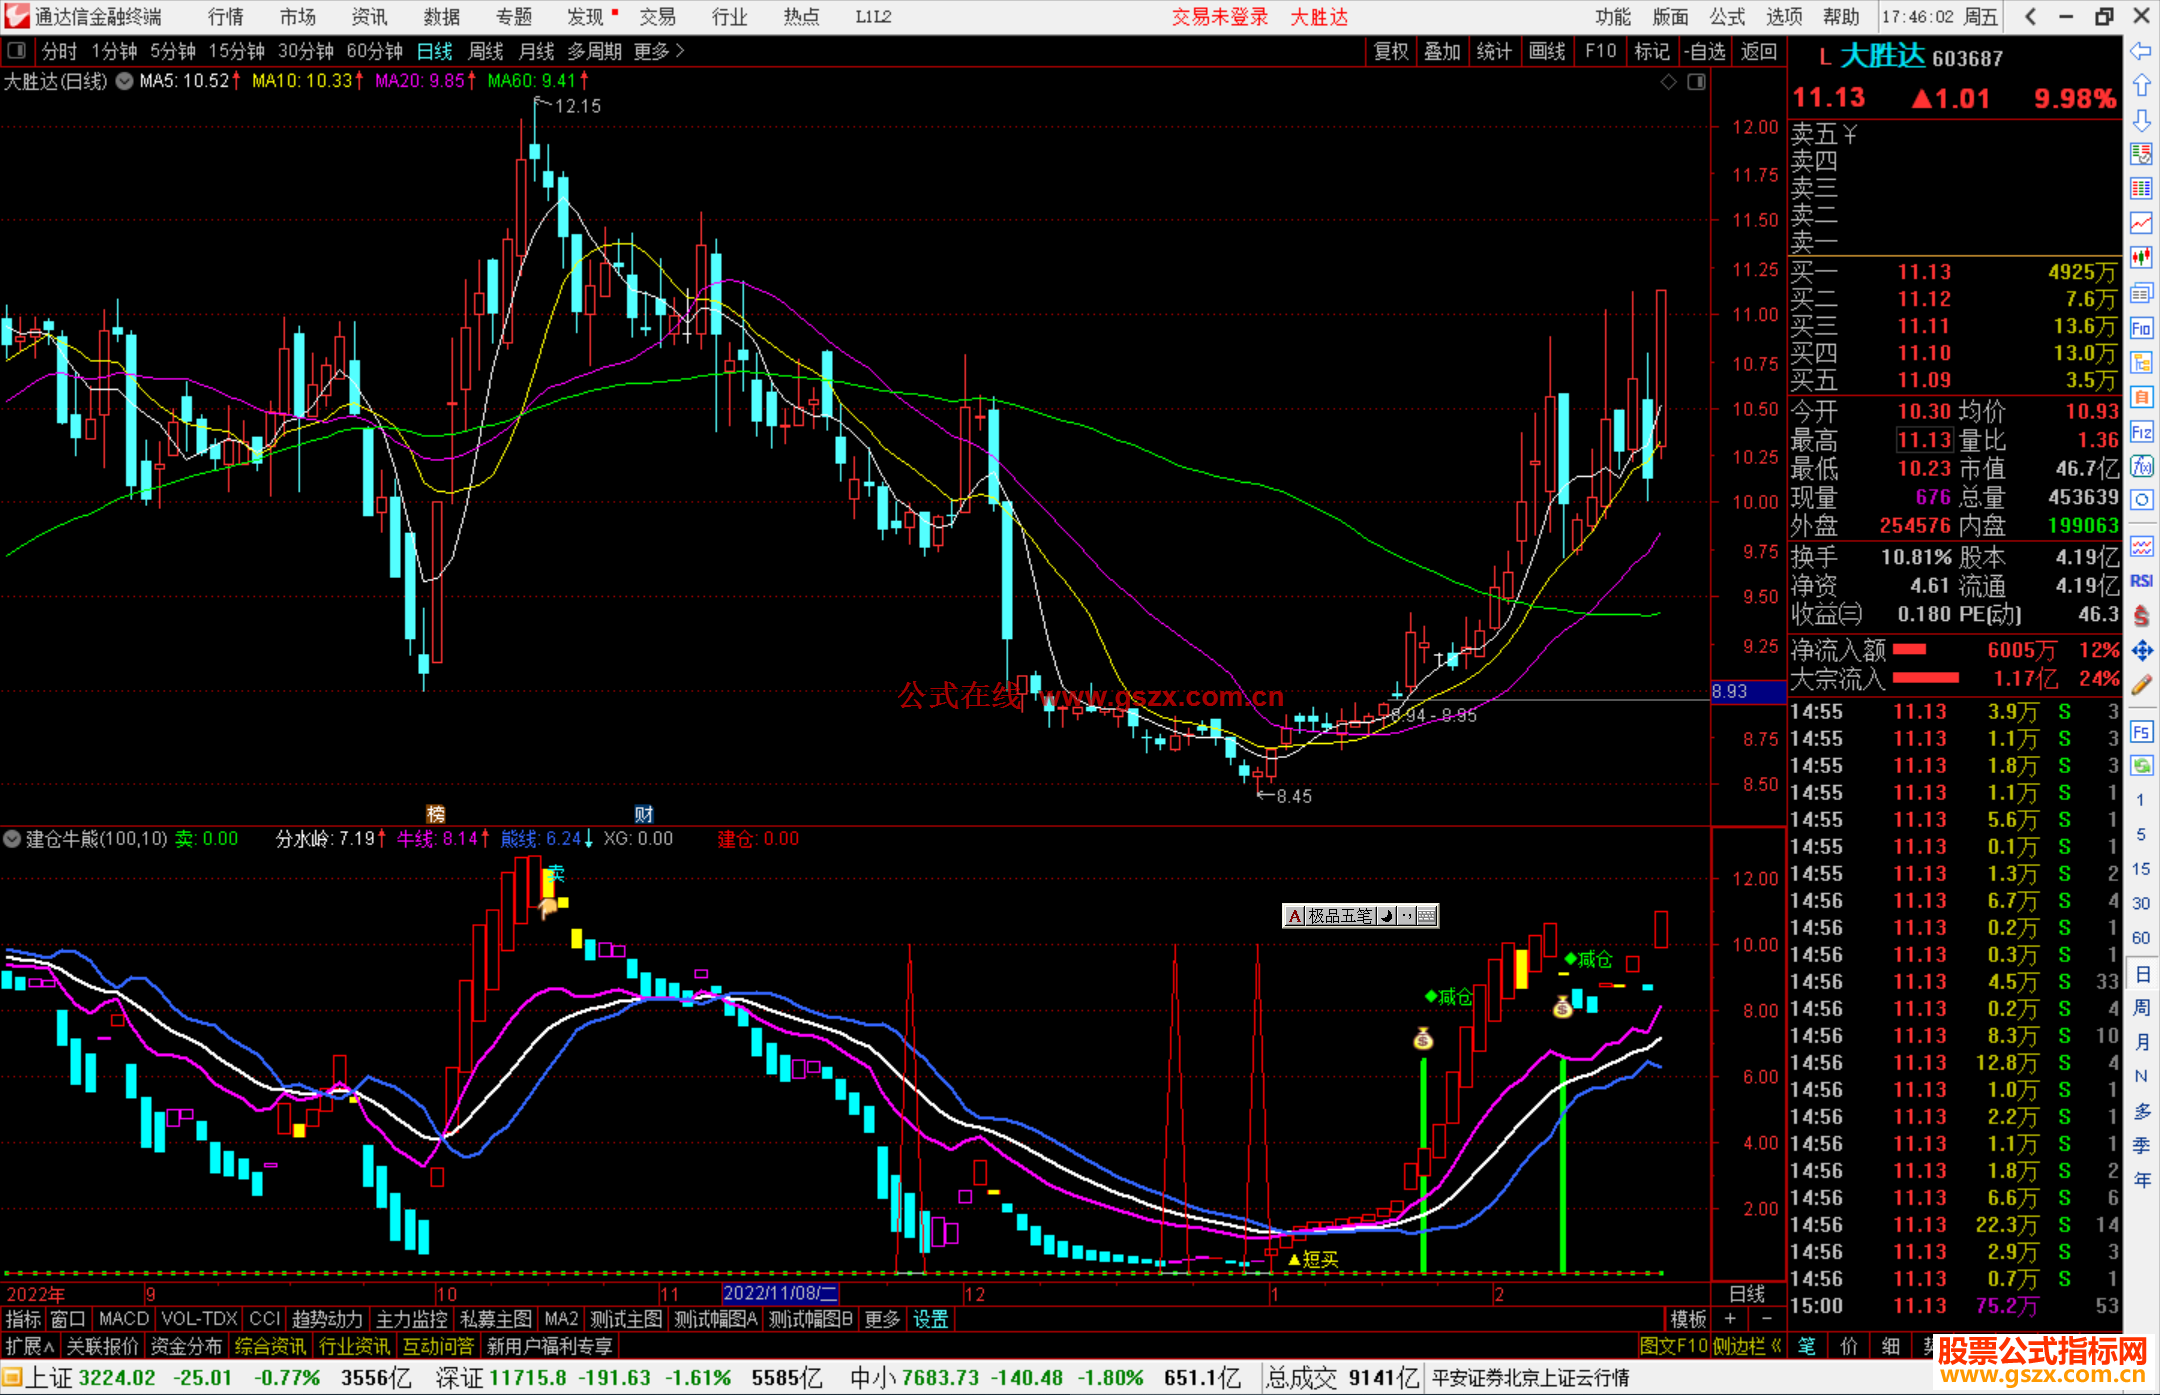Toggle the circle icon beside 建仓牛熊 indicator
The height and width of the screenshot is (1395, 2160).
click(x=13, y=838)
